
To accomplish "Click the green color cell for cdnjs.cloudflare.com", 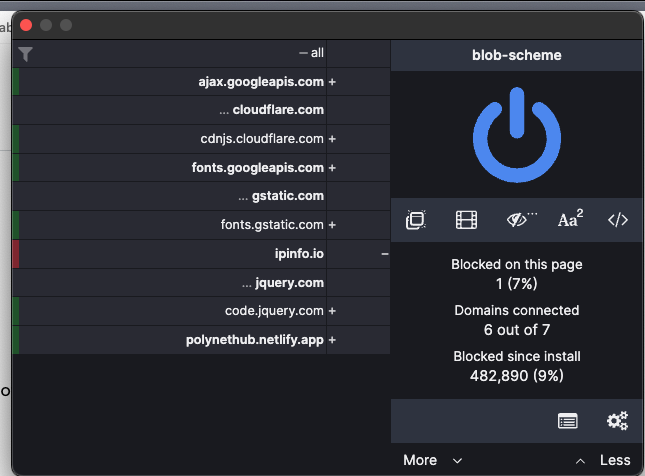I will point(16,139).
